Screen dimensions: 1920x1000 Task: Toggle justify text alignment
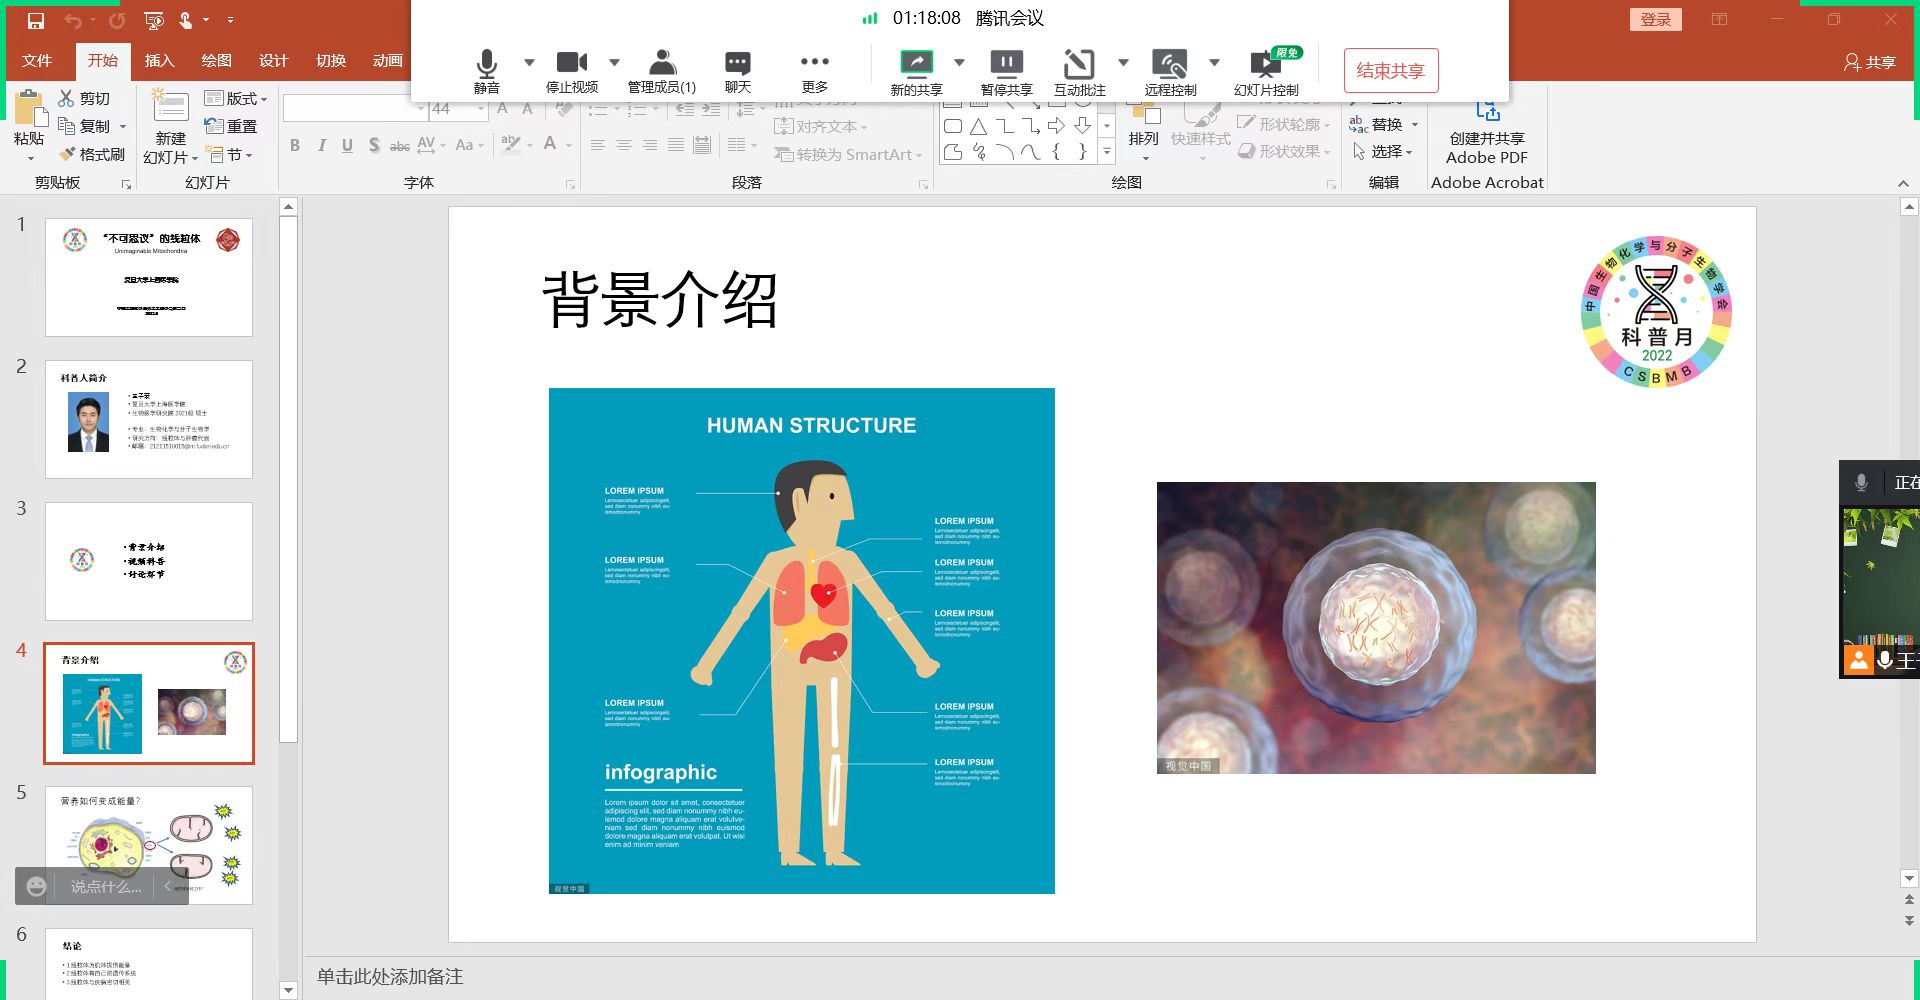tap(676, 145)
